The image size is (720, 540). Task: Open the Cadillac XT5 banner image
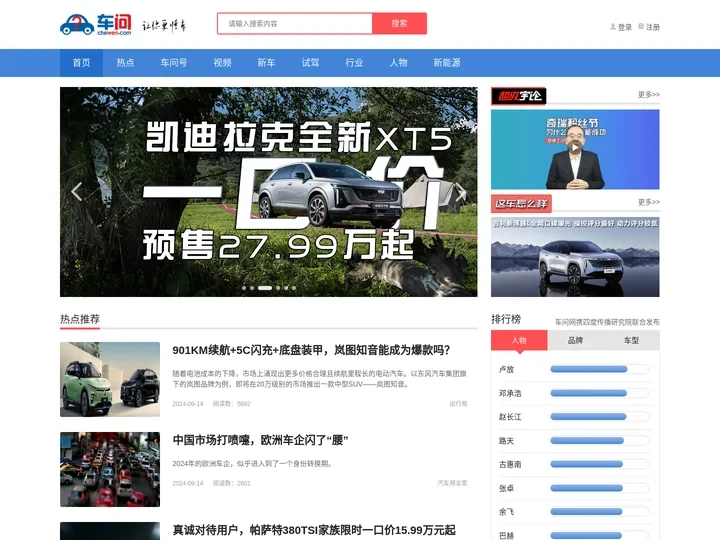[x=269, y=191]
